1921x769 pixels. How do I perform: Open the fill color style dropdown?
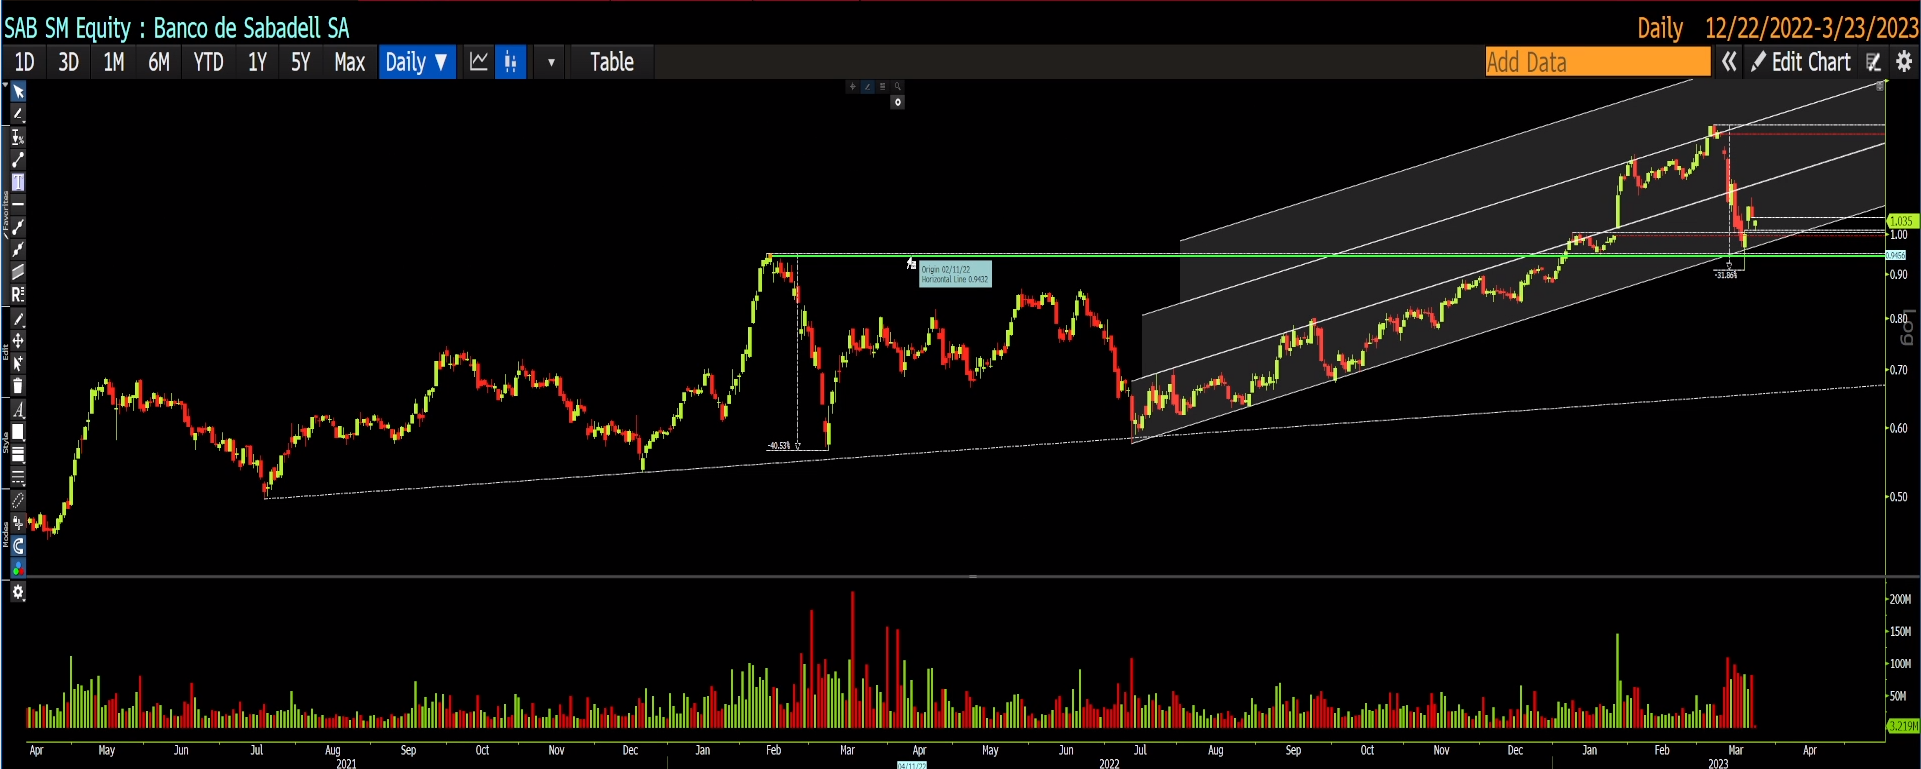pos(18,432)
